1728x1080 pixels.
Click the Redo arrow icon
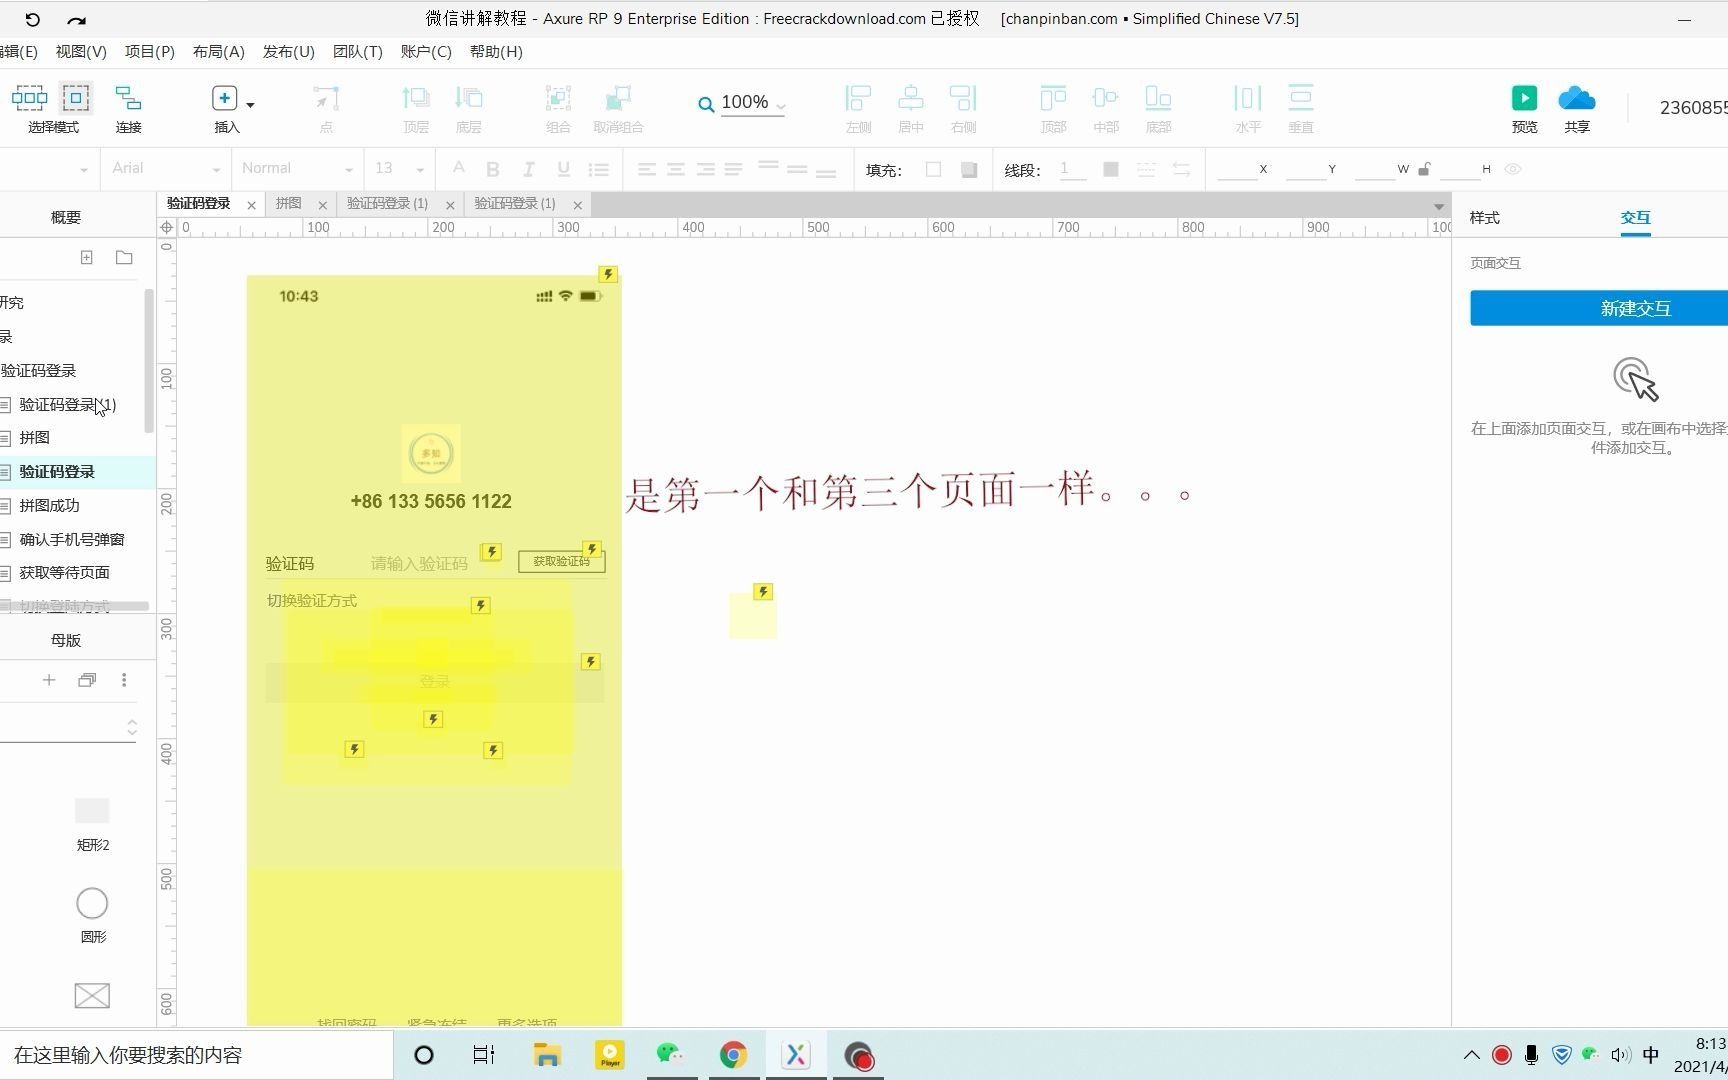(76, 19)
